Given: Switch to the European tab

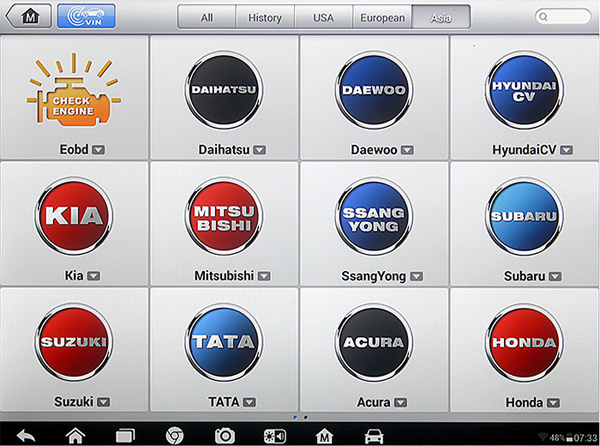Looking at the screenshot, I should pyautogui.click(x=382, y=17).
